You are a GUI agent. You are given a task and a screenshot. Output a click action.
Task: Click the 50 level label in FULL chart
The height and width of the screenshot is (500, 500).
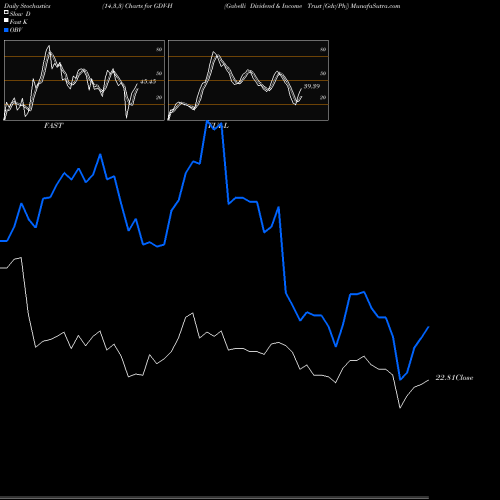click(323, 73)
